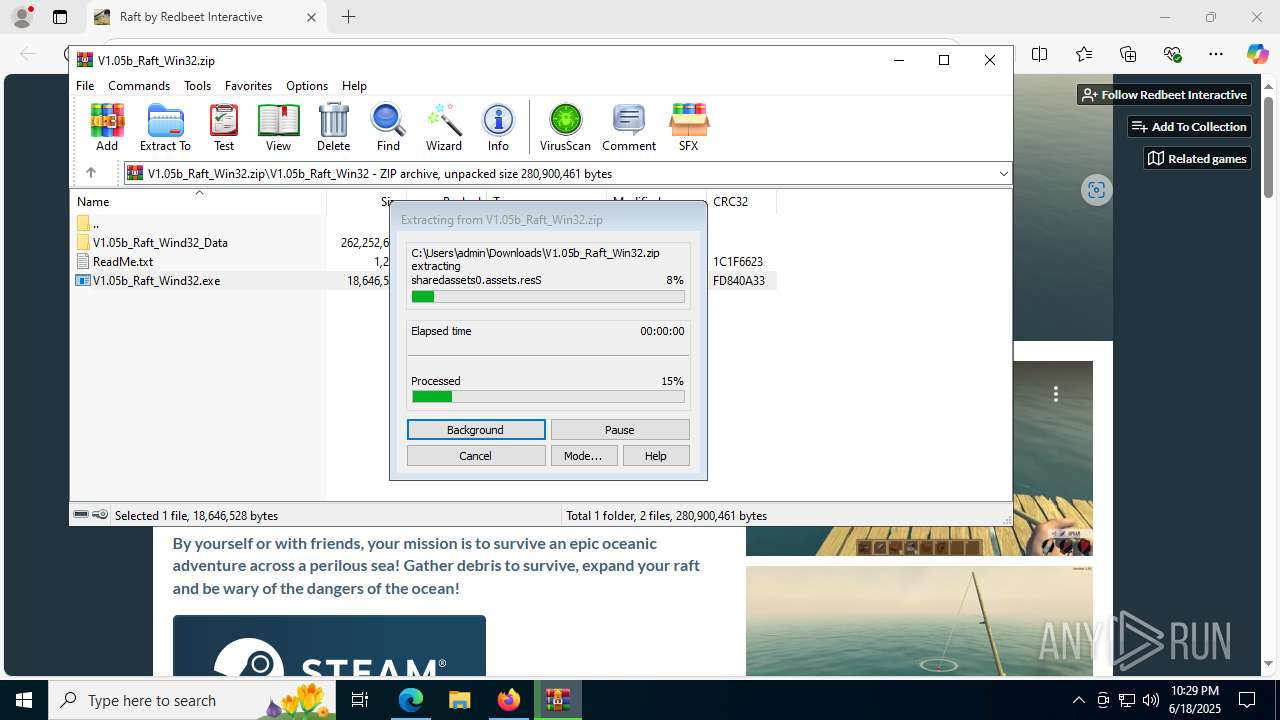This screenshot has width=1280, height=720.
Task: Launch the Wizard tool
Action: coord(444,127)
